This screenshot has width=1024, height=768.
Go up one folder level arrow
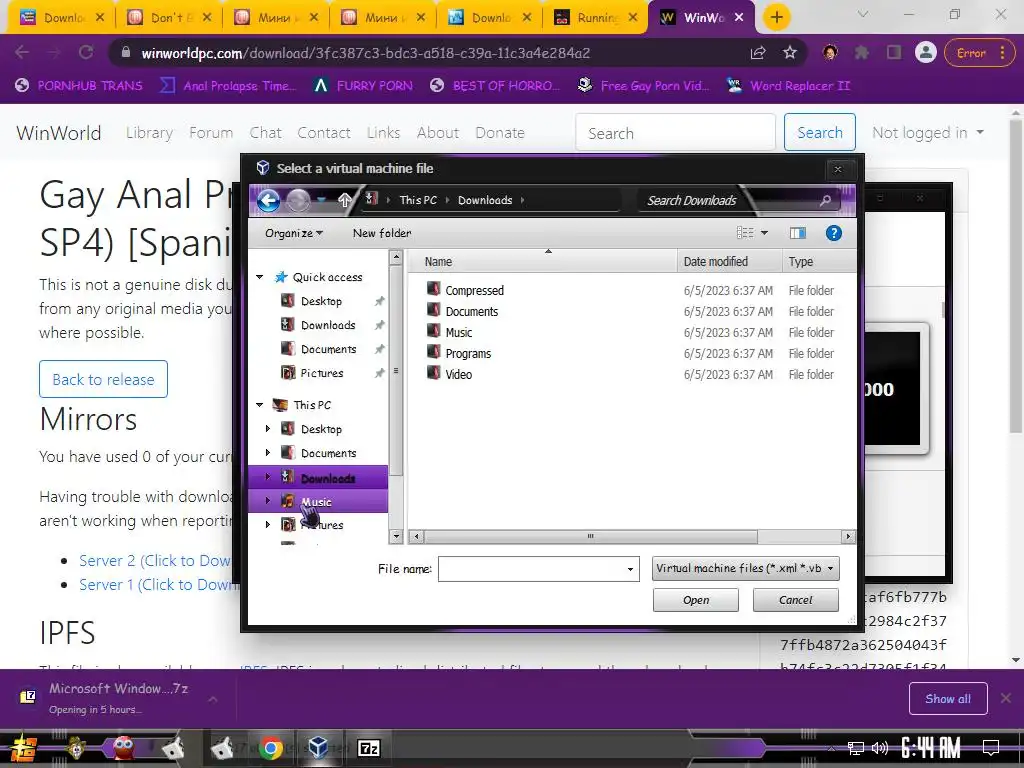coord(345,200)
